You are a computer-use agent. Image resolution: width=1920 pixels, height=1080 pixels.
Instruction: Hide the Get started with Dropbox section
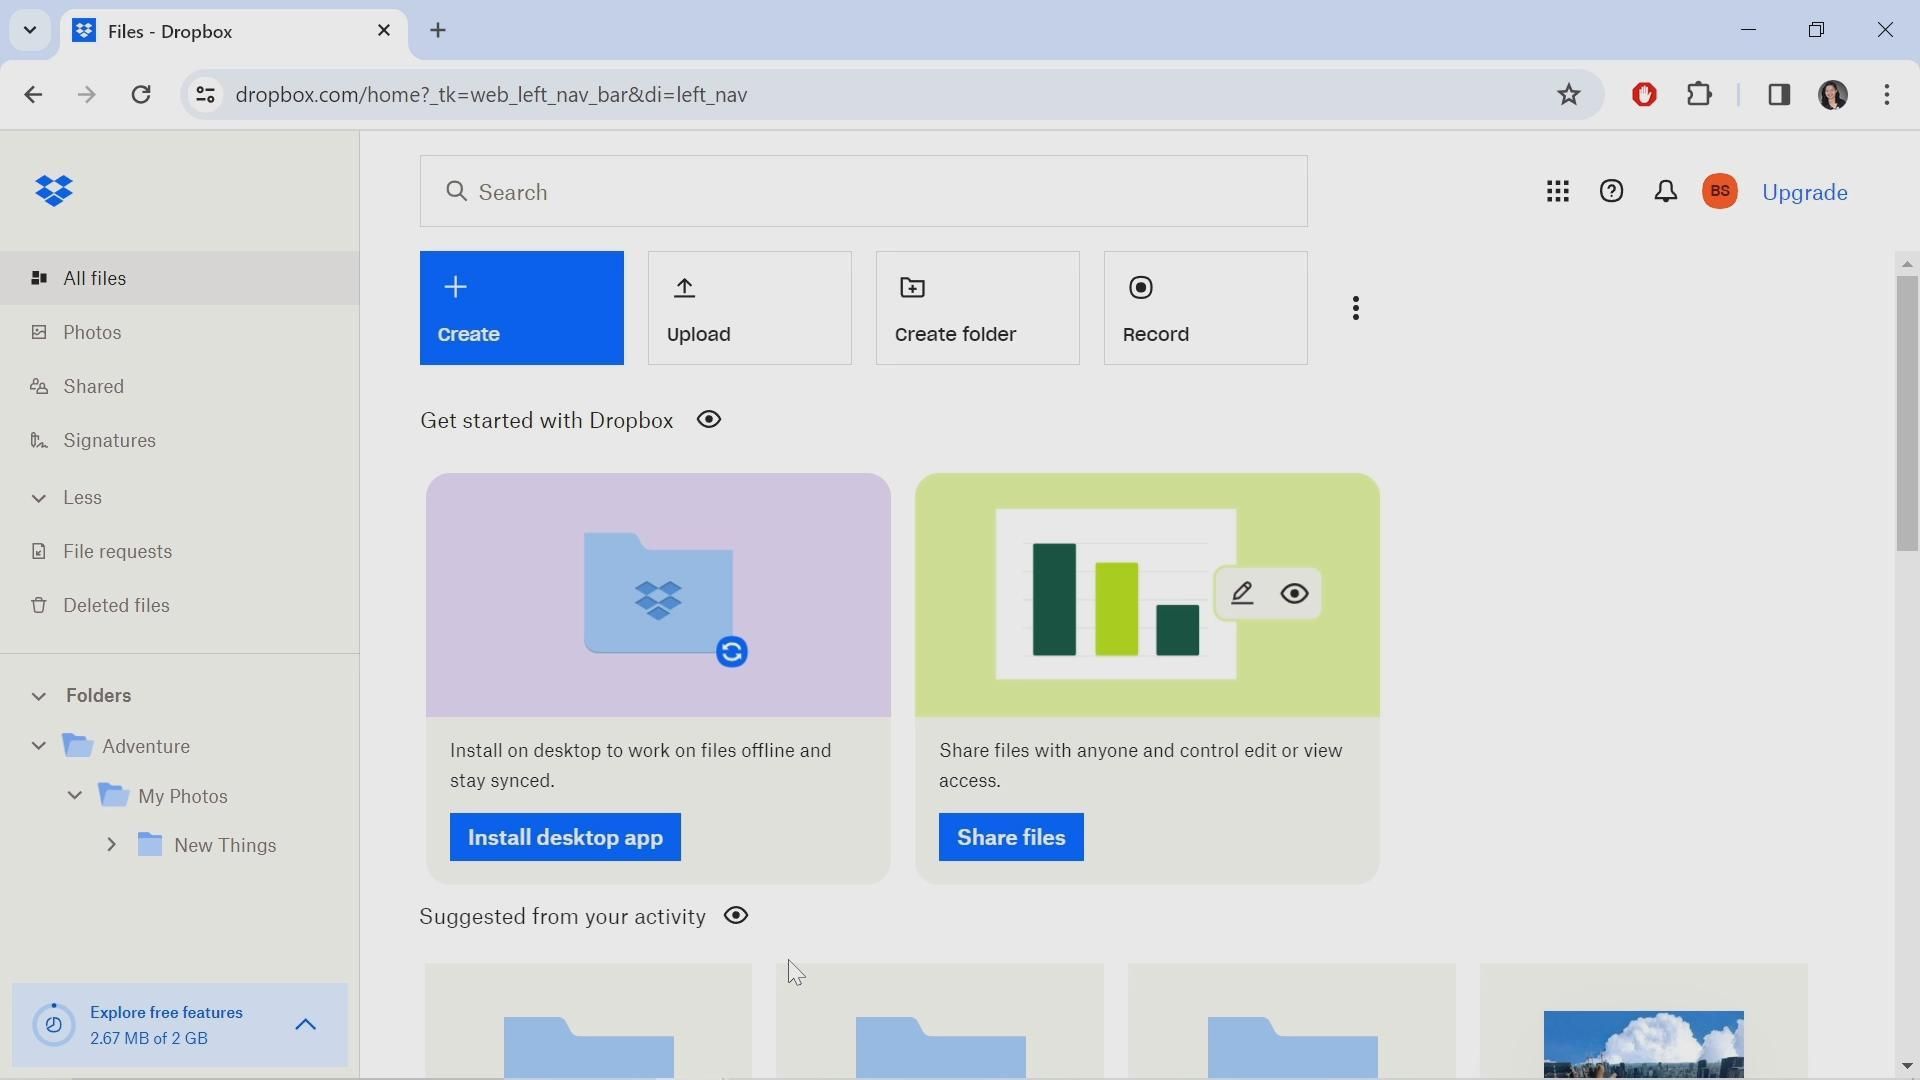[709, 420]
